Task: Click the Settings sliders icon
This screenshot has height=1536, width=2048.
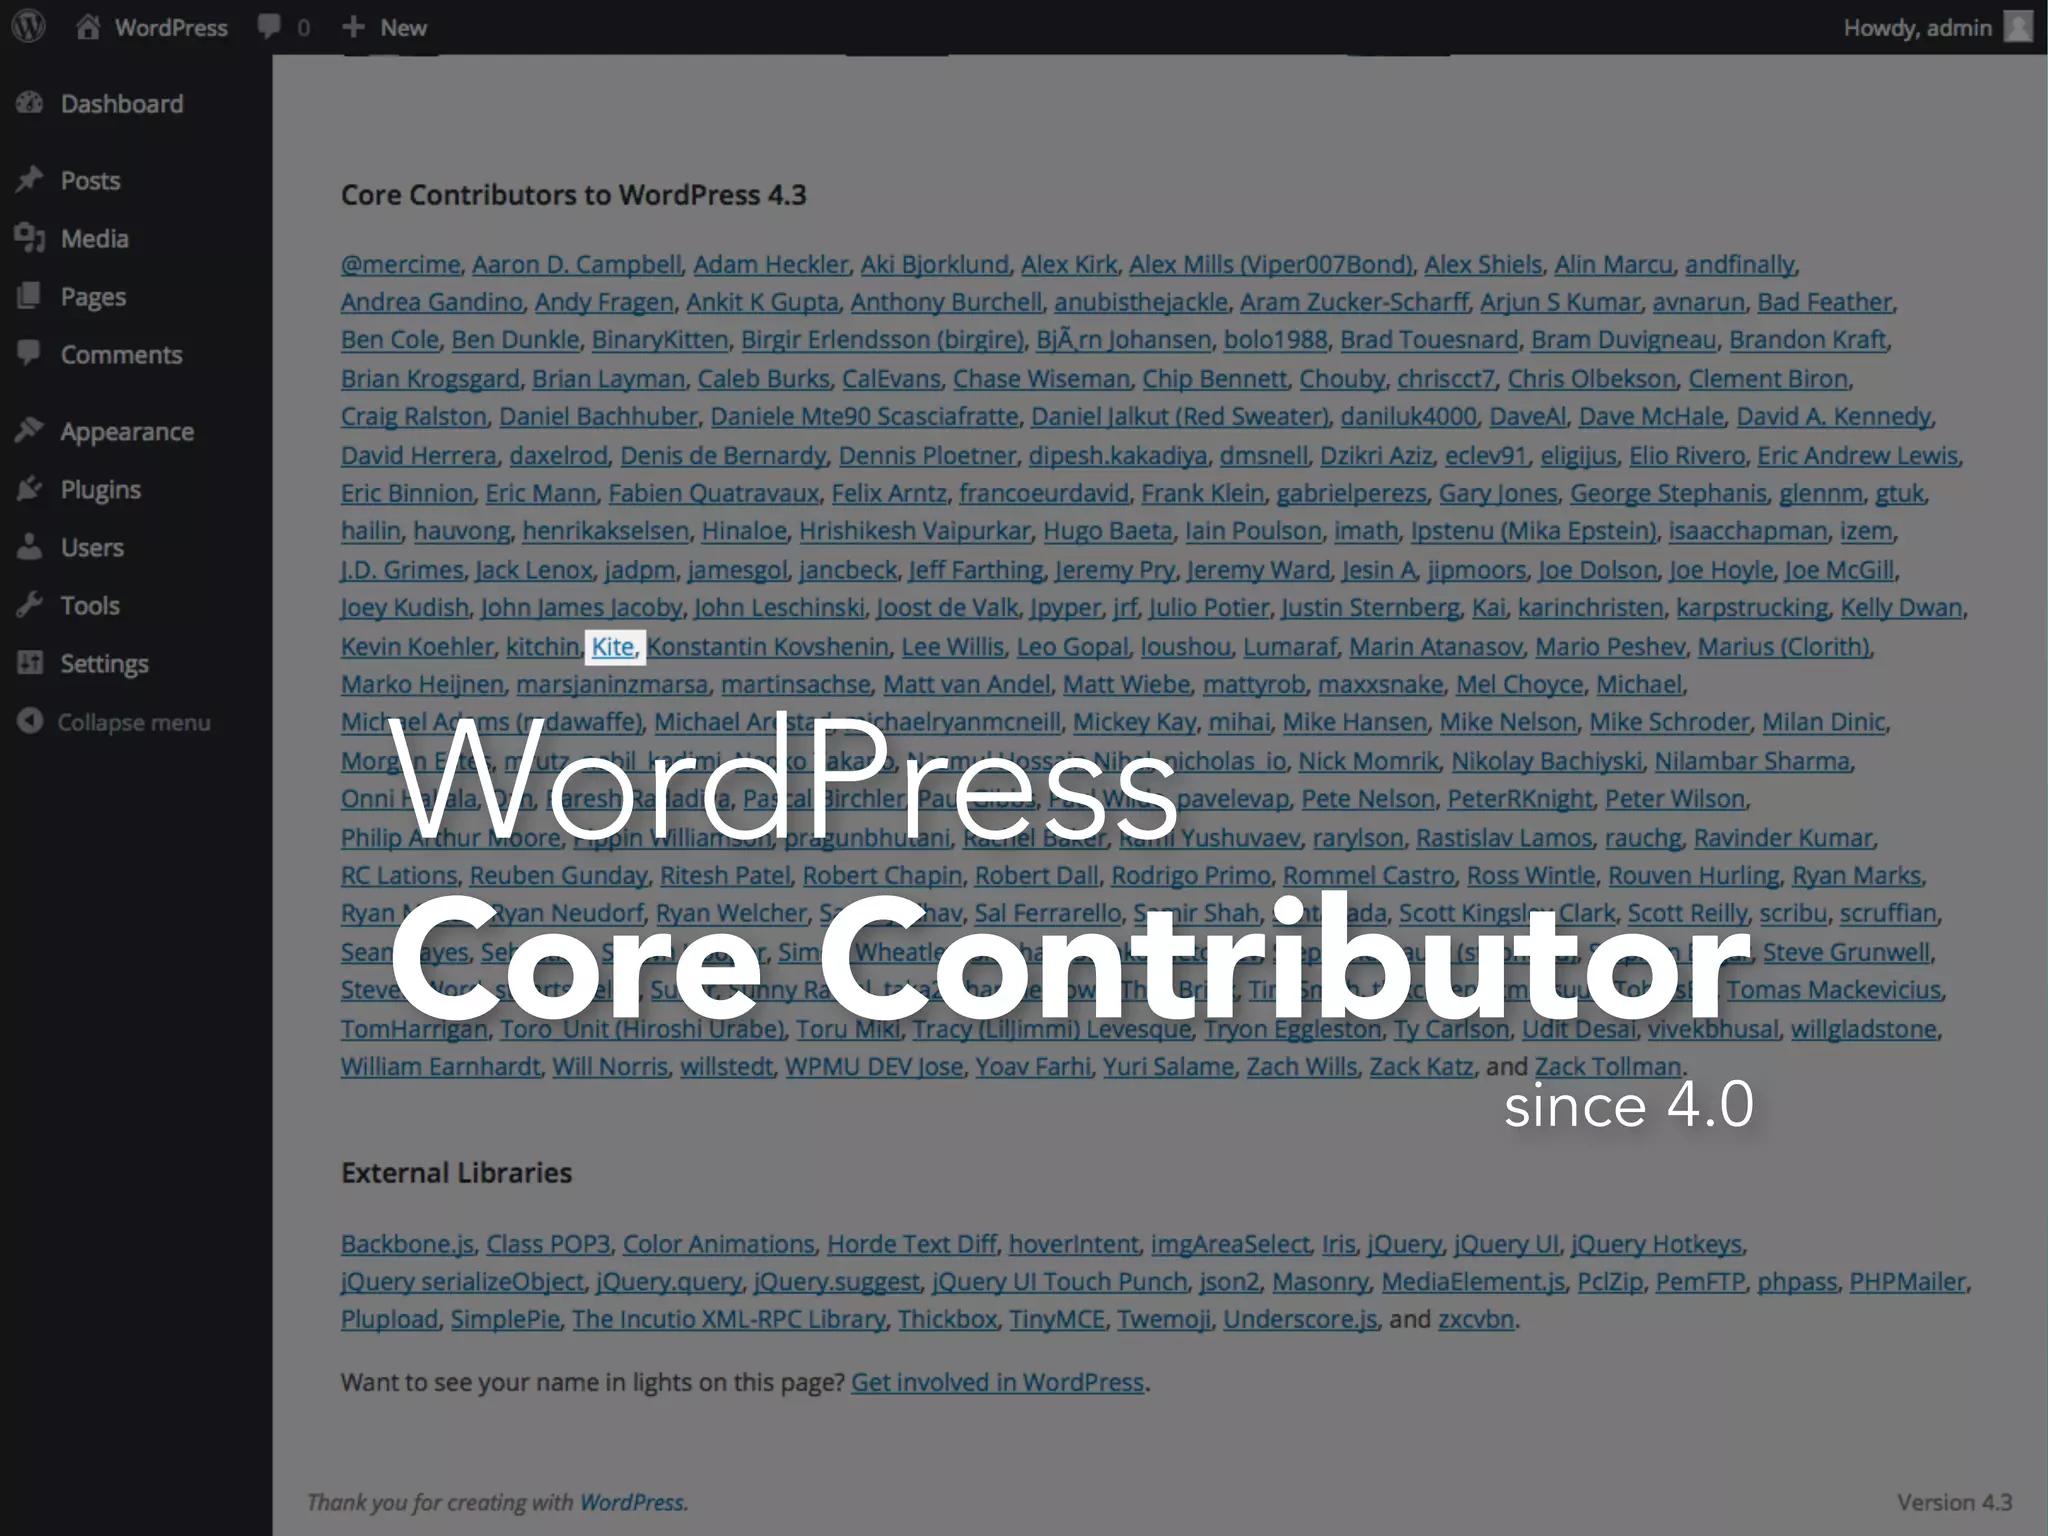Action: (30, 662)
